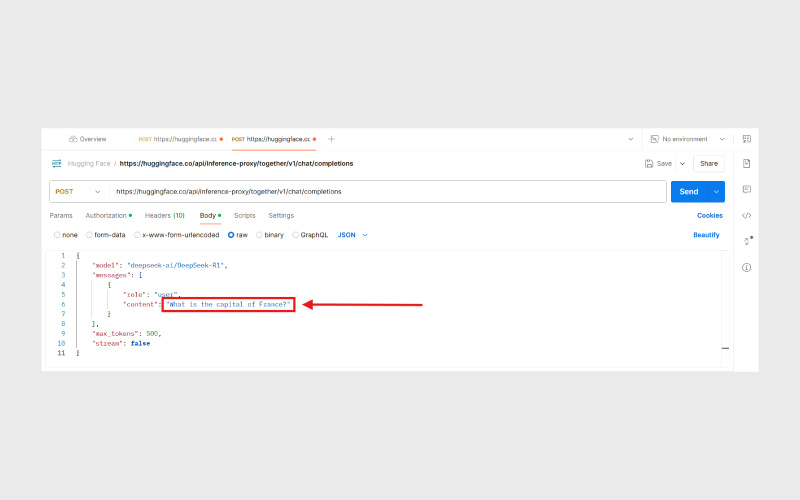The image size is (800, 500).
Task: Open the documentation icon in right sidebar
Action: (x=746, y=163)
